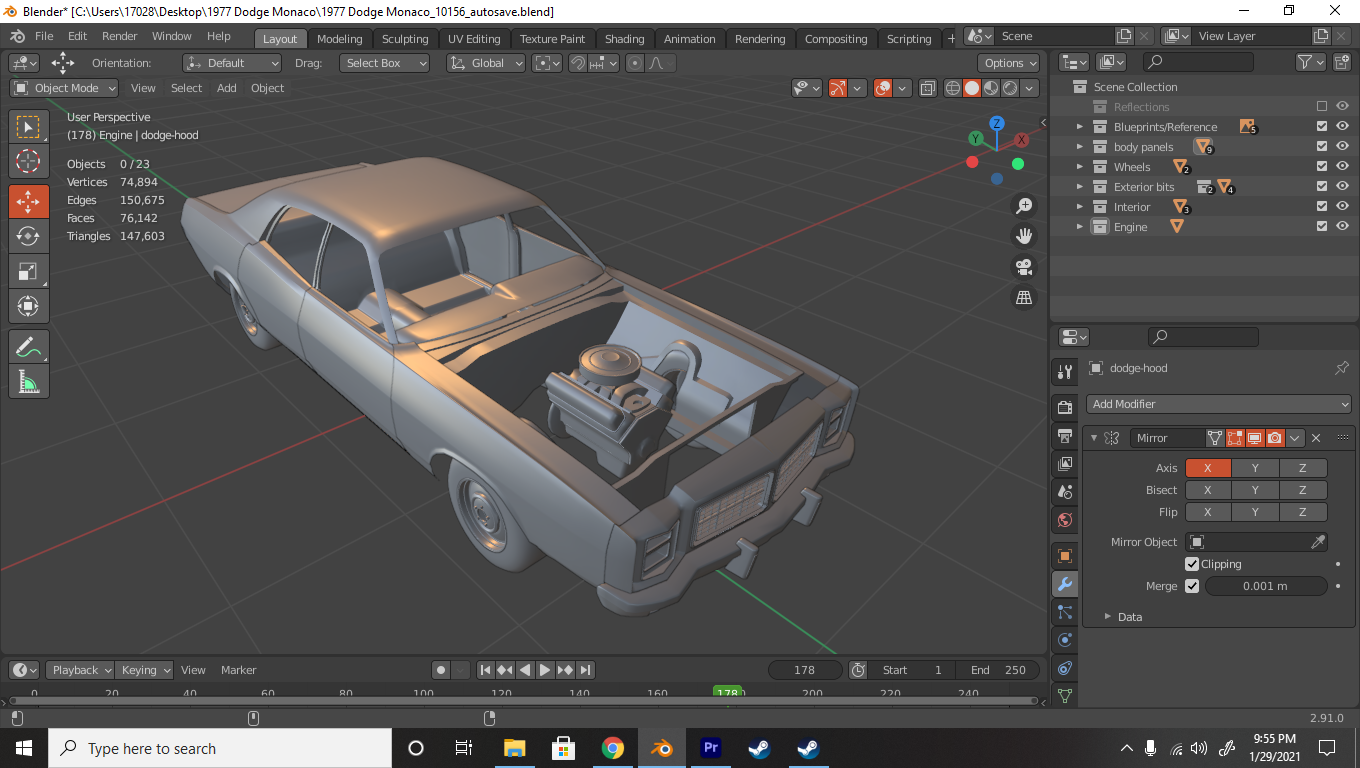This screenshot has width=1360, height=768.
Task: Toggle Bisect X button
Action: (x=1208, y=490)
